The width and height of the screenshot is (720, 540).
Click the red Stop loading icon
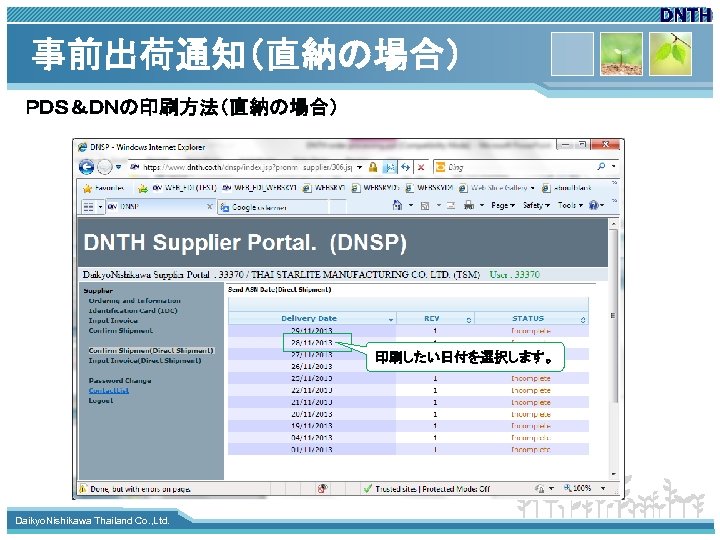[421, 167]
